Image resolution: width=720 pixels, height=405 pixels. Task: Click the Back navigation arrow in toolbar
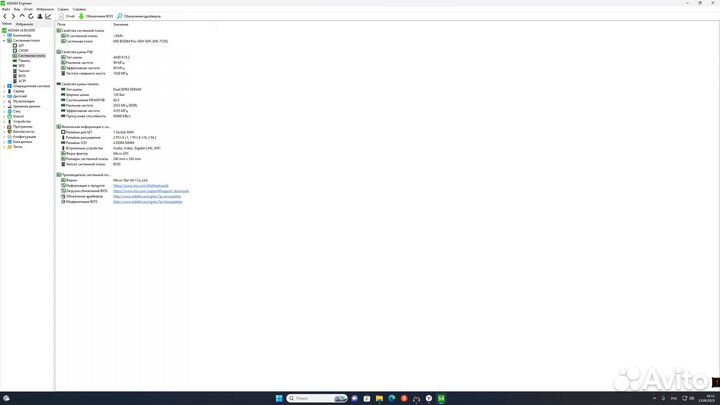[5, 16]
